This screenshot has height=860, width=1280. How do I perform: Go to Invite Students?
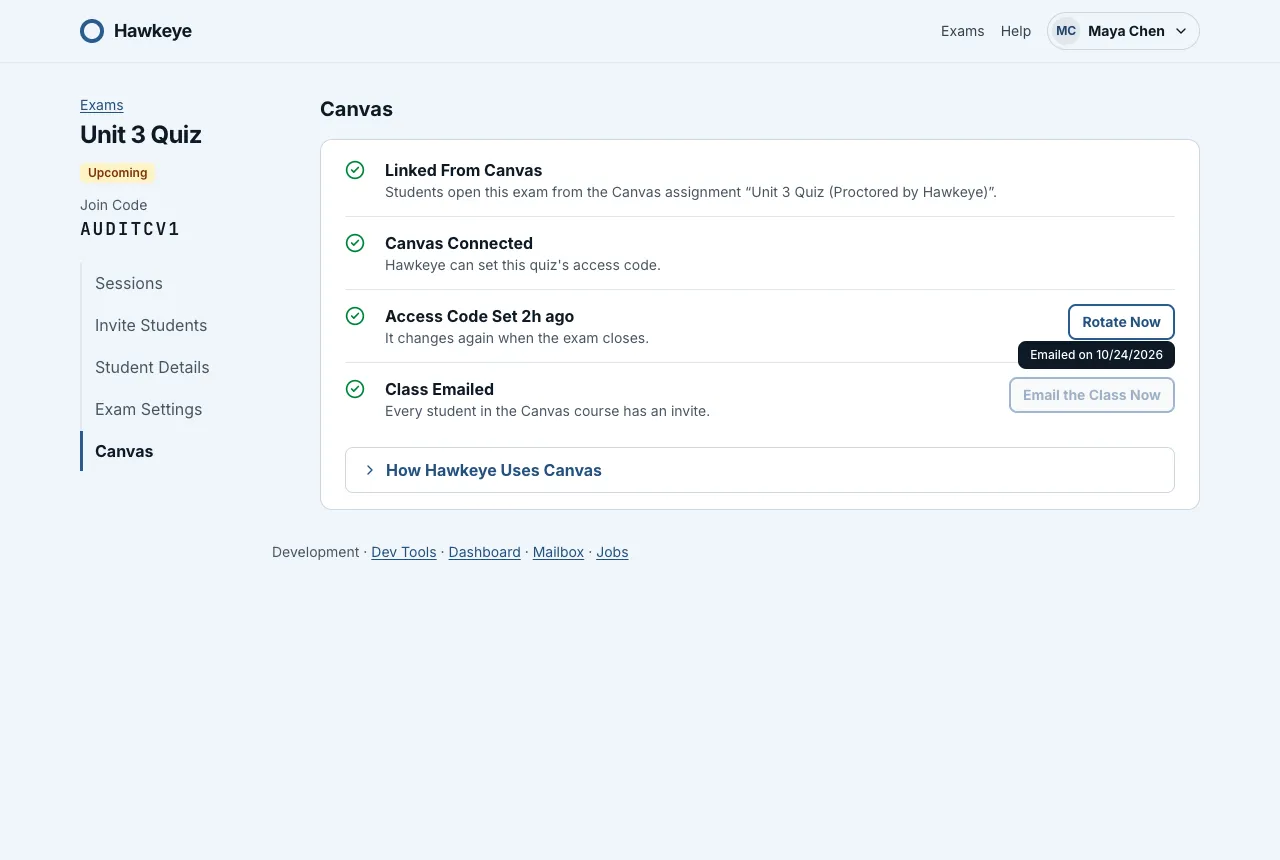pyautogui.click(x=151, y=325)
